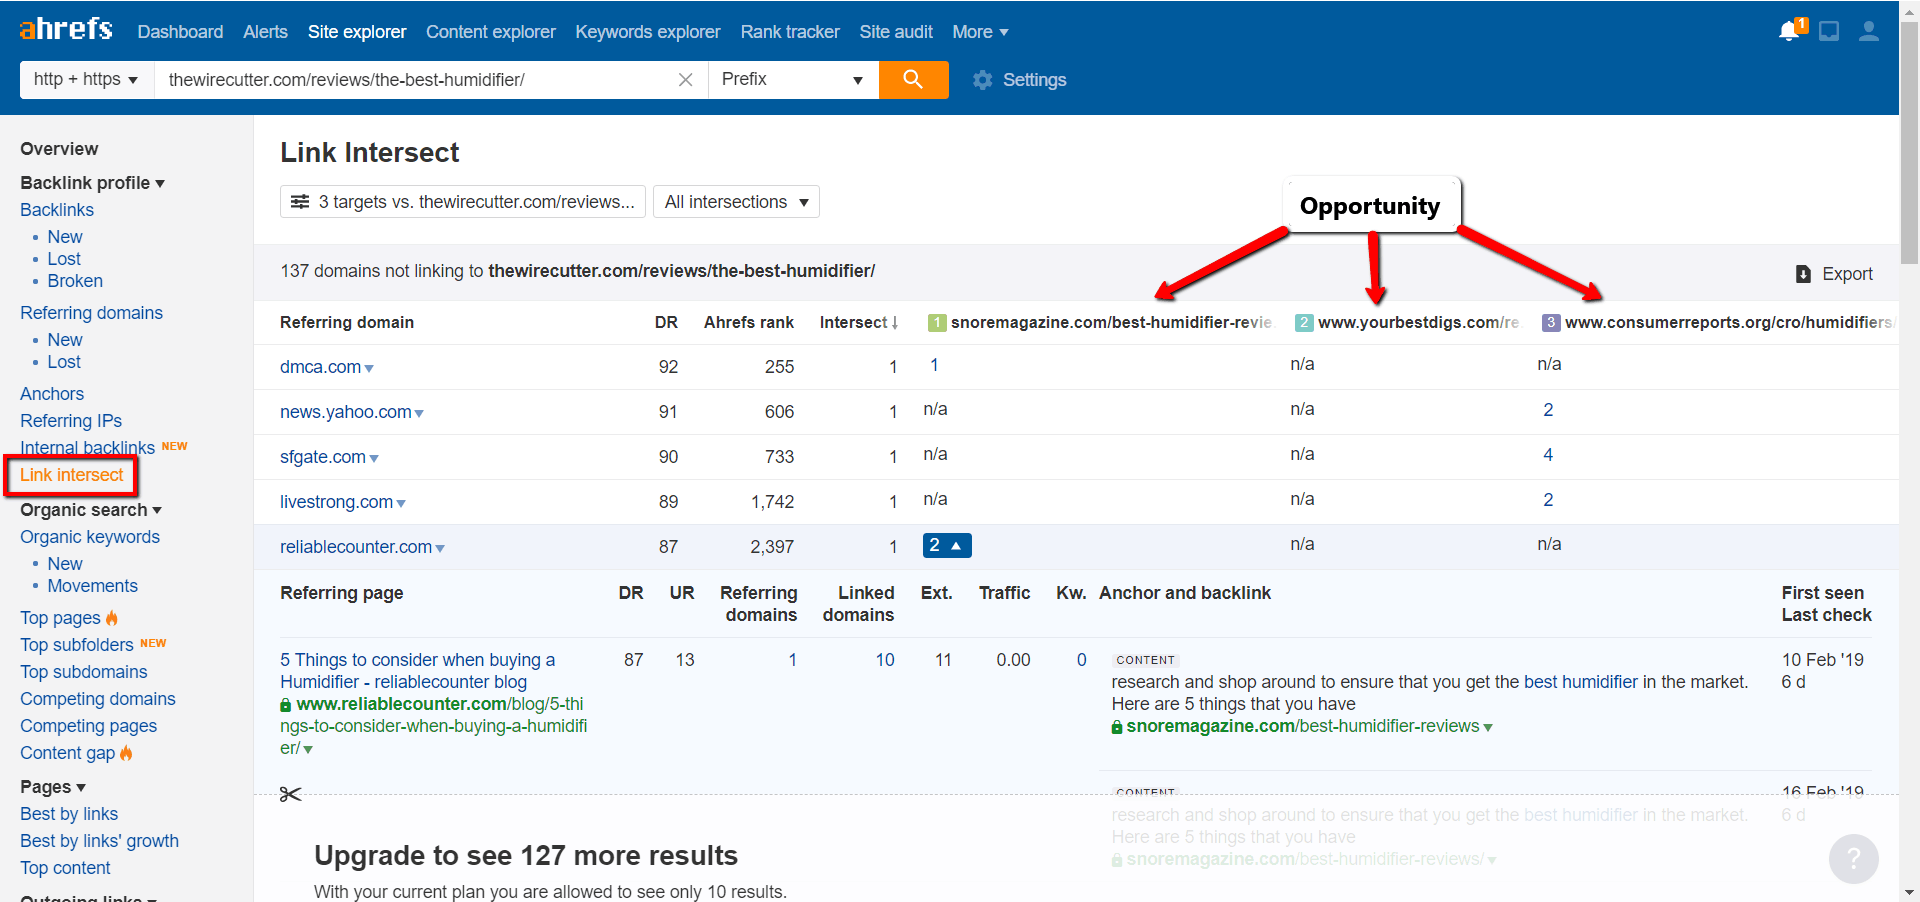1920x902 pixels.
Task: Open Backlinks in sidebar
Action: [x=57, y=210]
